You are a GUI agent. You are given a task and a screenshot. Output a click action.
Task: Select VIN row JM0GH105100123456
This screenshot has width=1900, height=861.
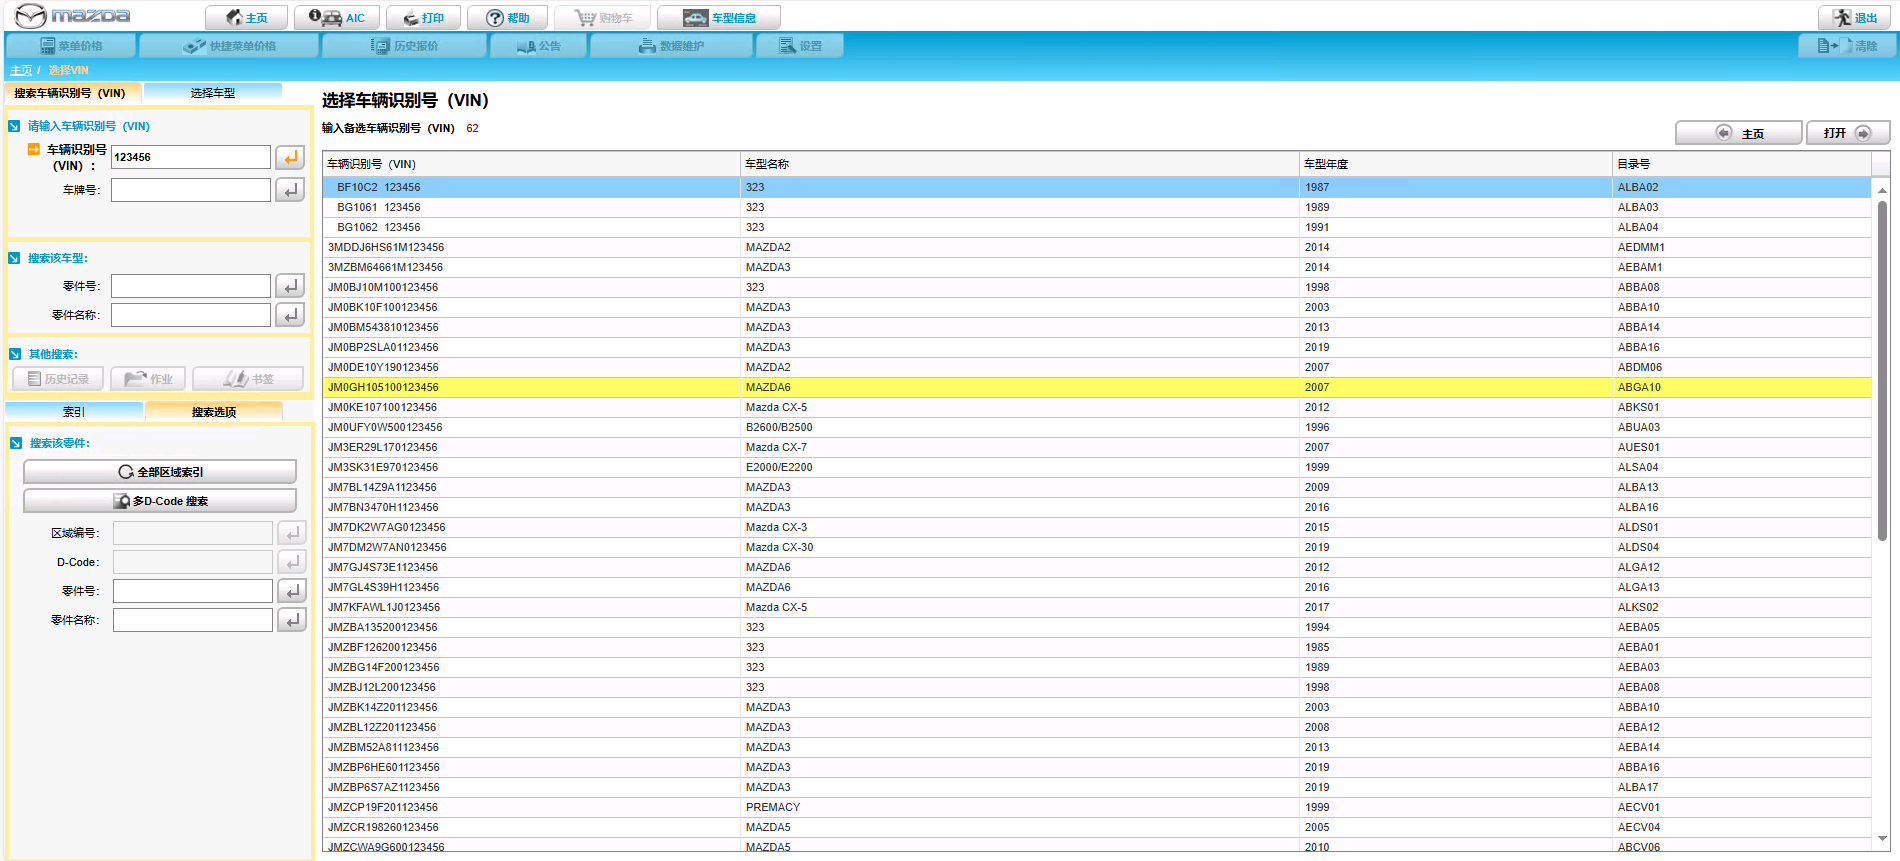(1097, 387)
